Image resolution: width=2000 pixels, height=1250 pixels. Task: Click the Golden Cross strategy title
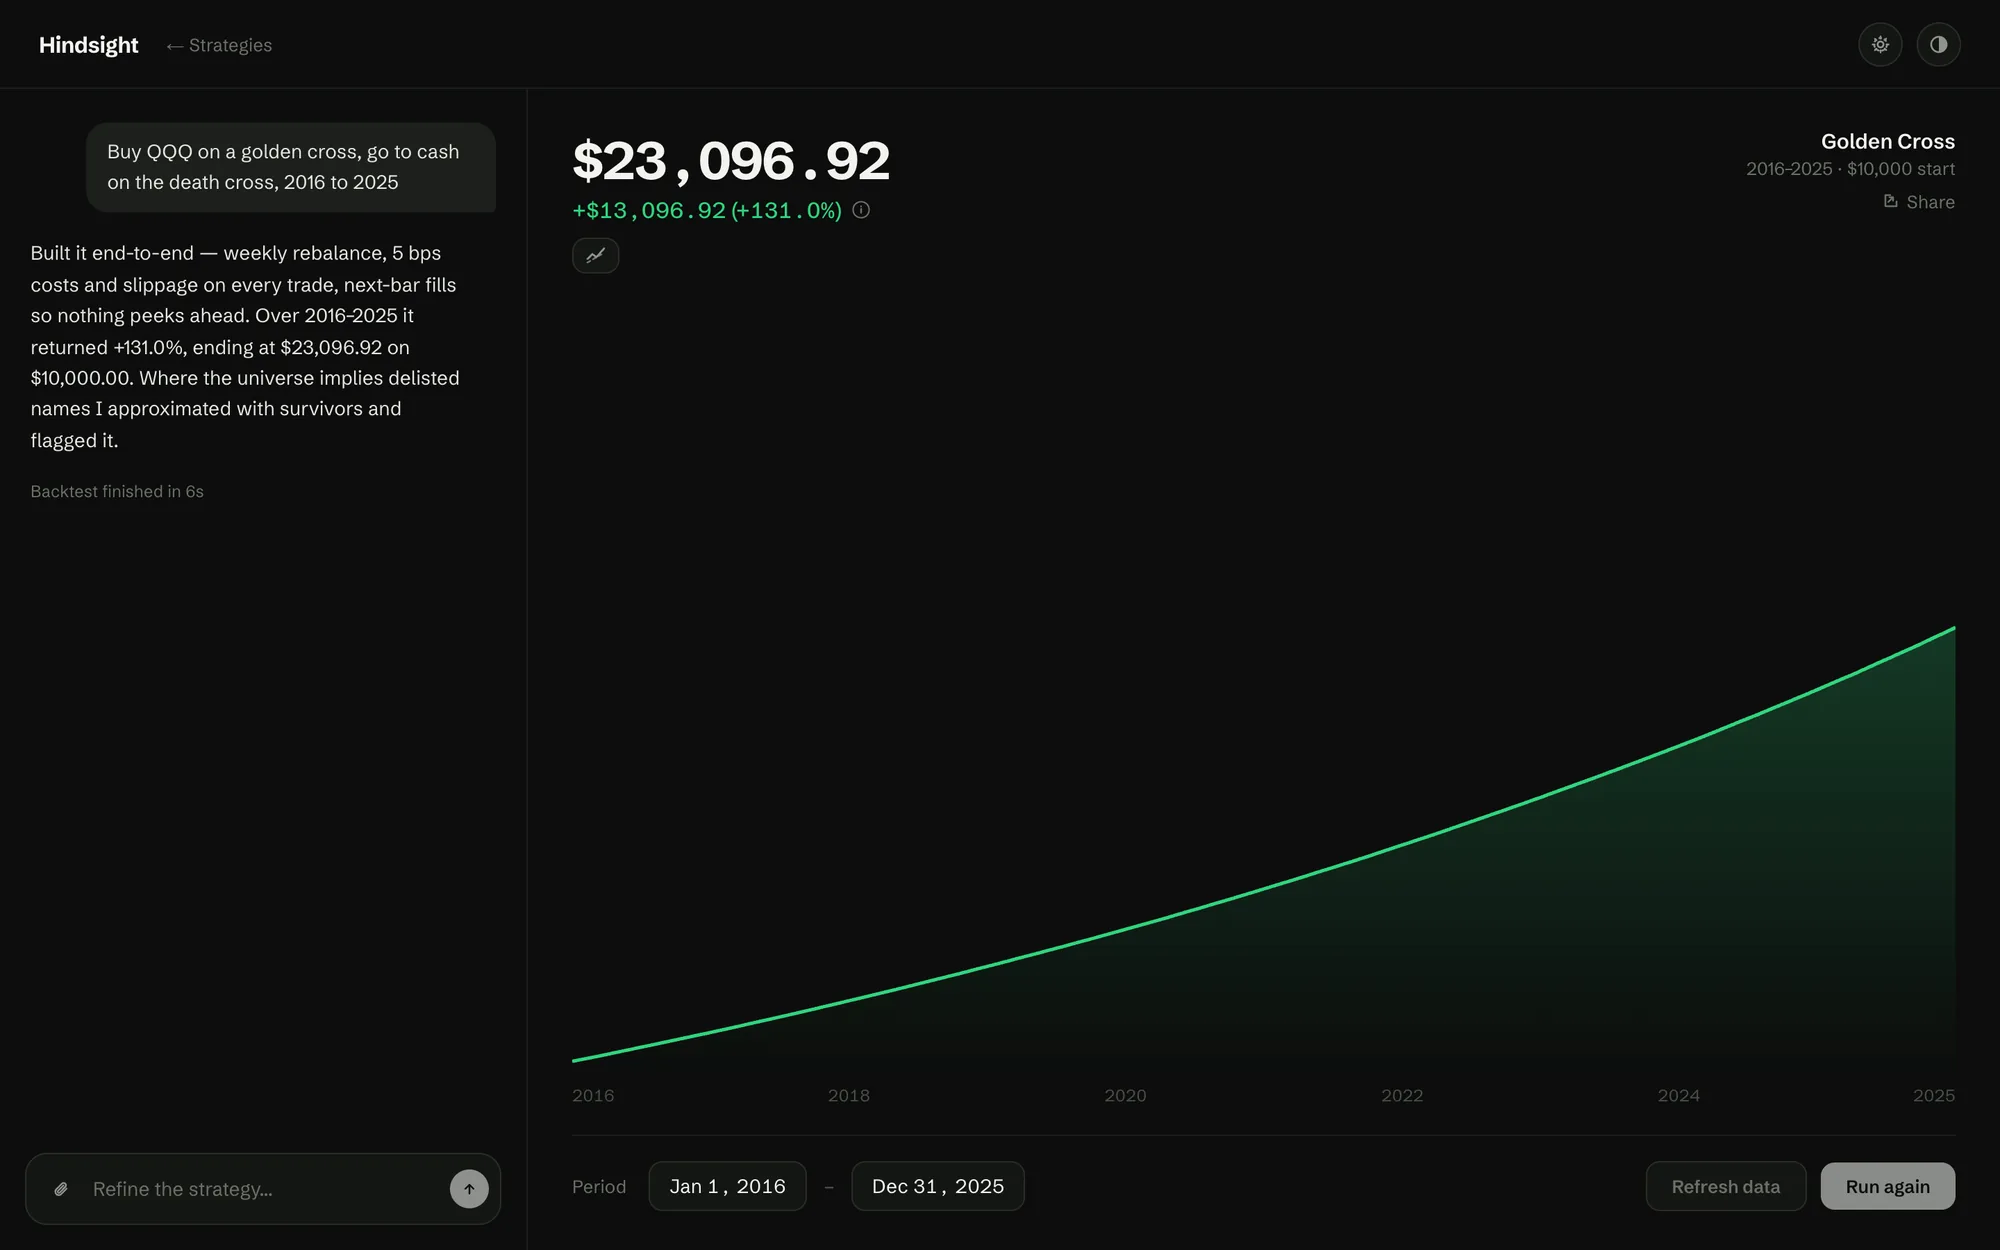click(1887, 141)
